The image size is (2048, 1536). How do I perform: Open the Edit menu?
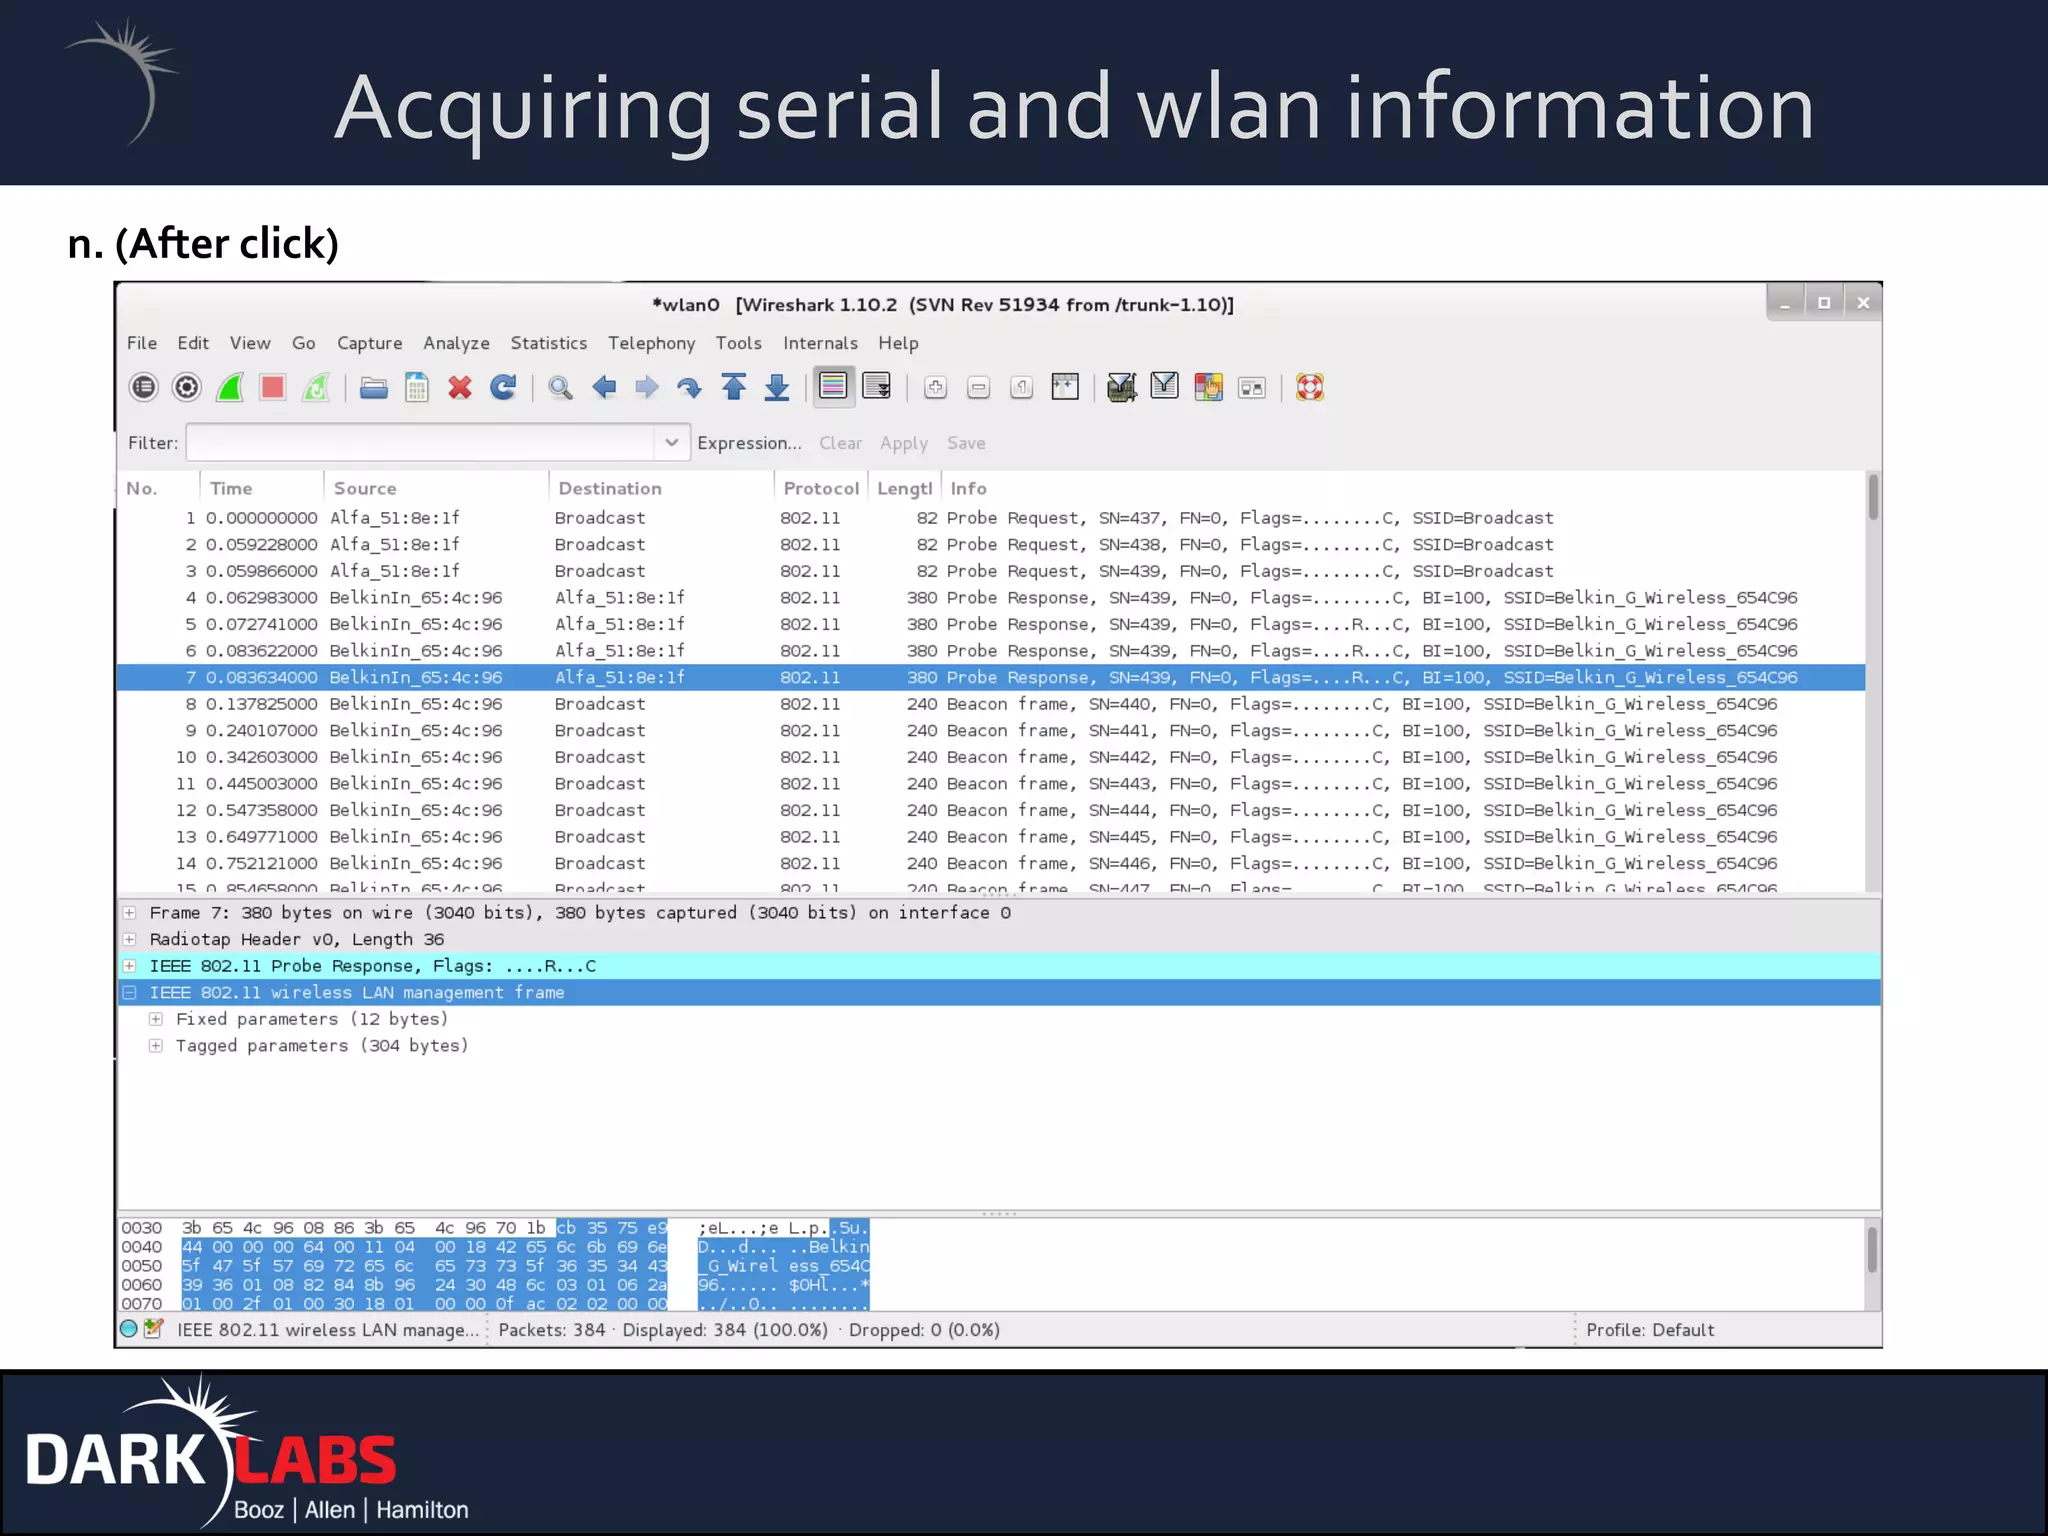[193, 343]
